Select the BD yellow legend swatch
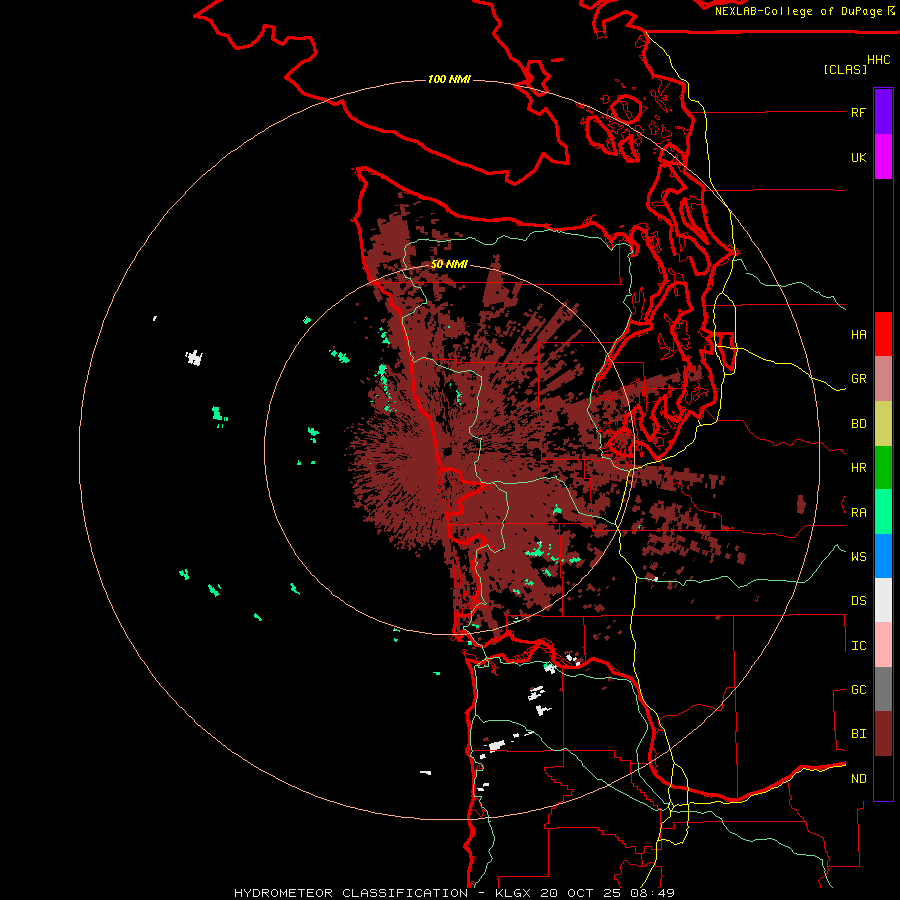The height and width of the screenshot is (900, 900). click(x=883, y=424)
